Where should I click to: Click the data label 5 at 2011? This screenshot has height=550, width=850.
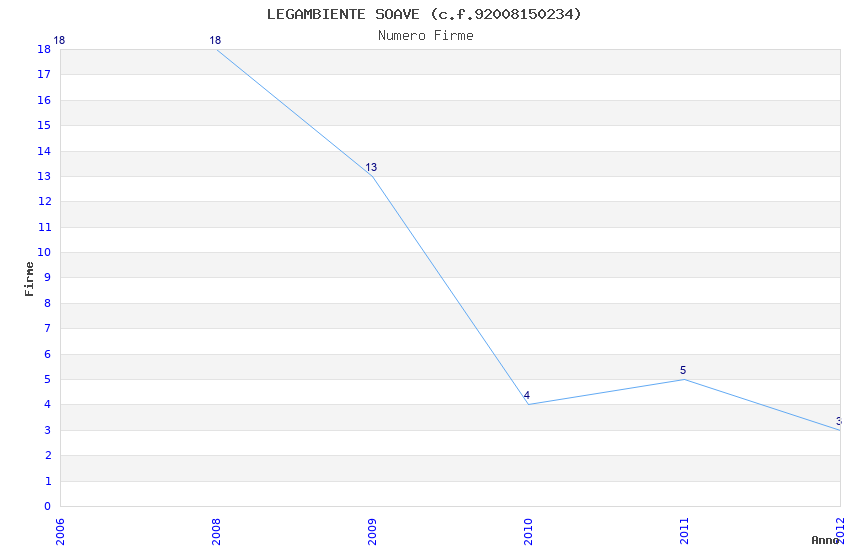point(683,370)
